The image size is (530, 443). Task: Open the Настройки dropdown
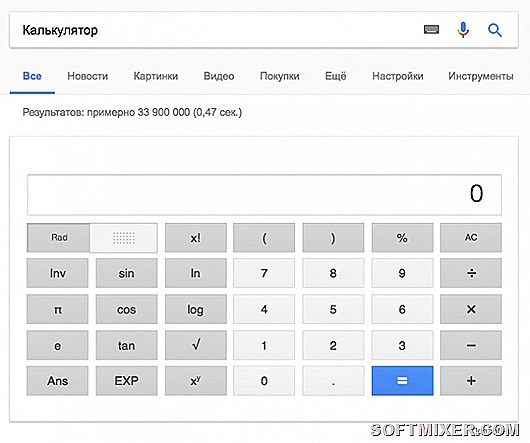(x=398, y=76)
